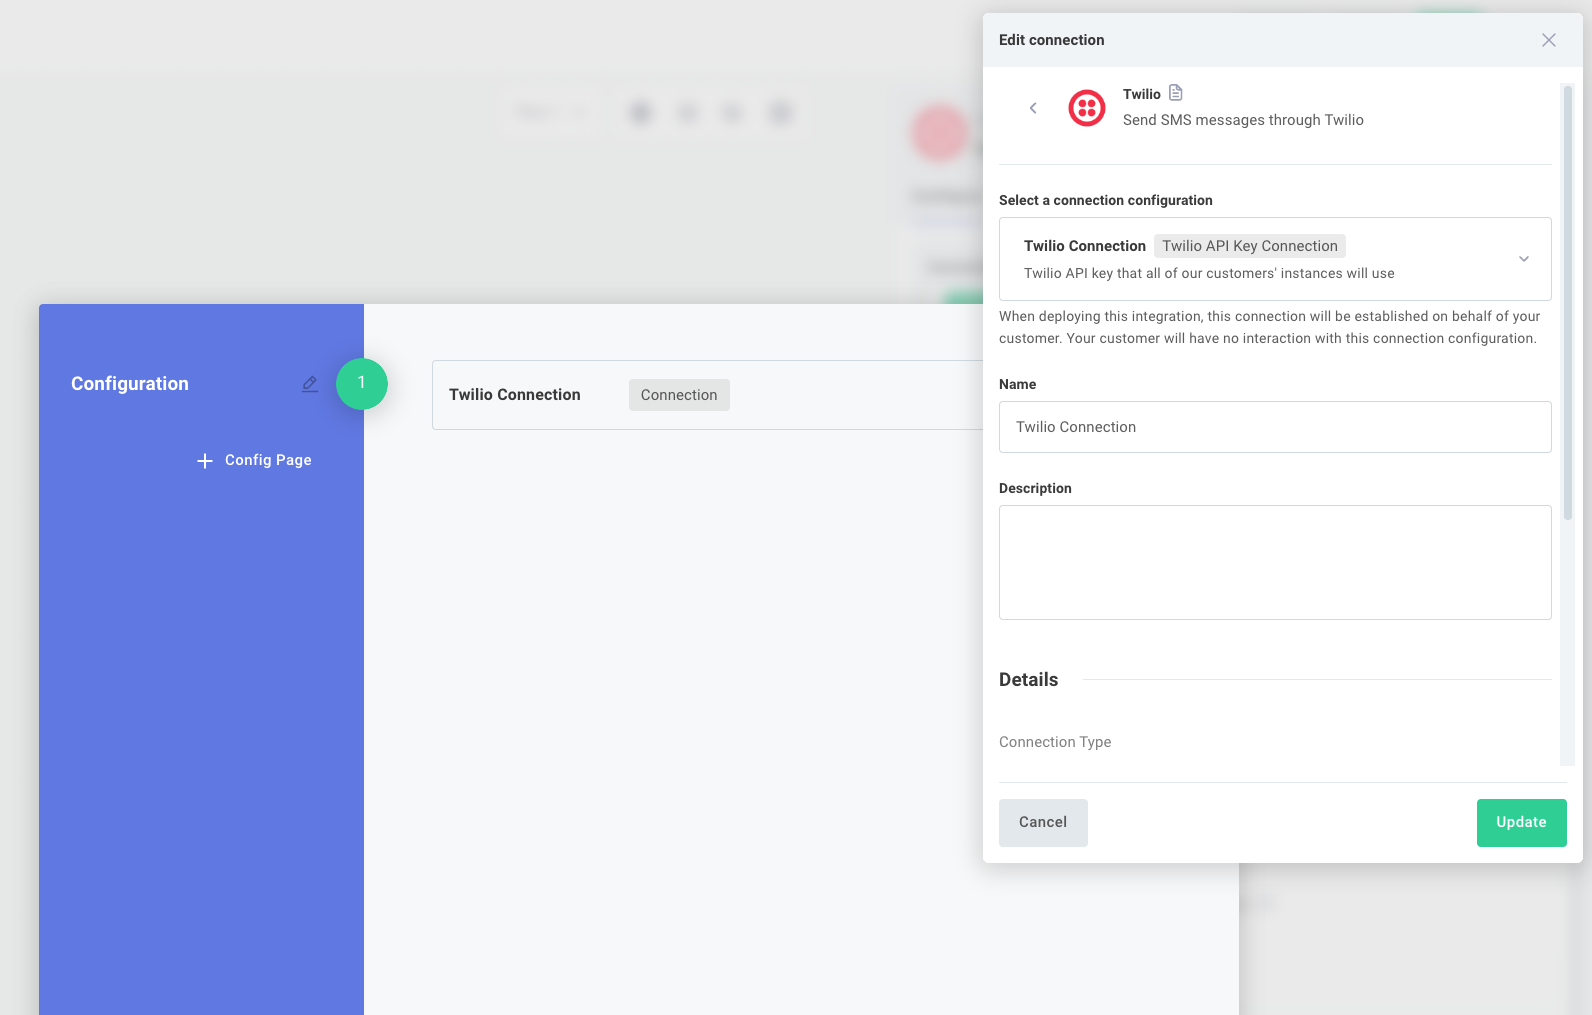Click the Connection type badge
The width and height of the screenshot is (1592, 1015).
point(679,395)
